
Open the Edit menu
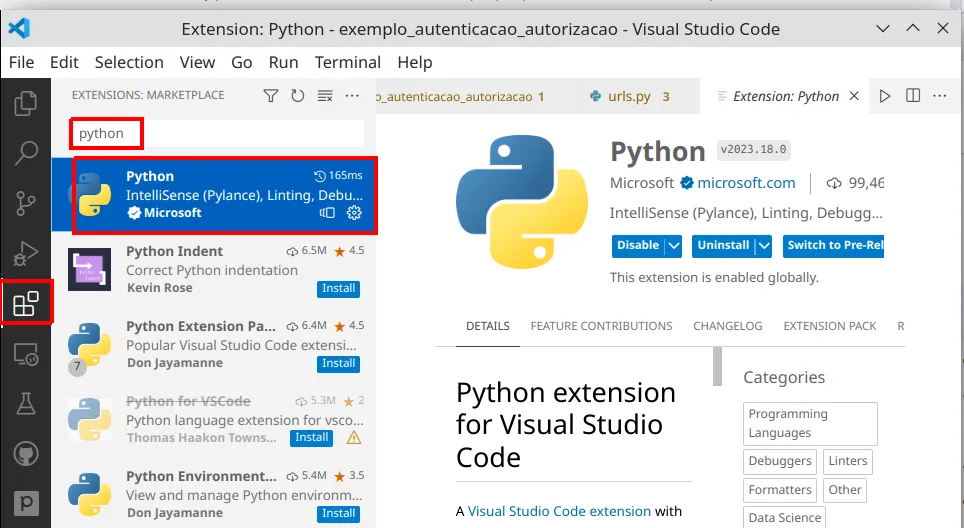point(64,62)
